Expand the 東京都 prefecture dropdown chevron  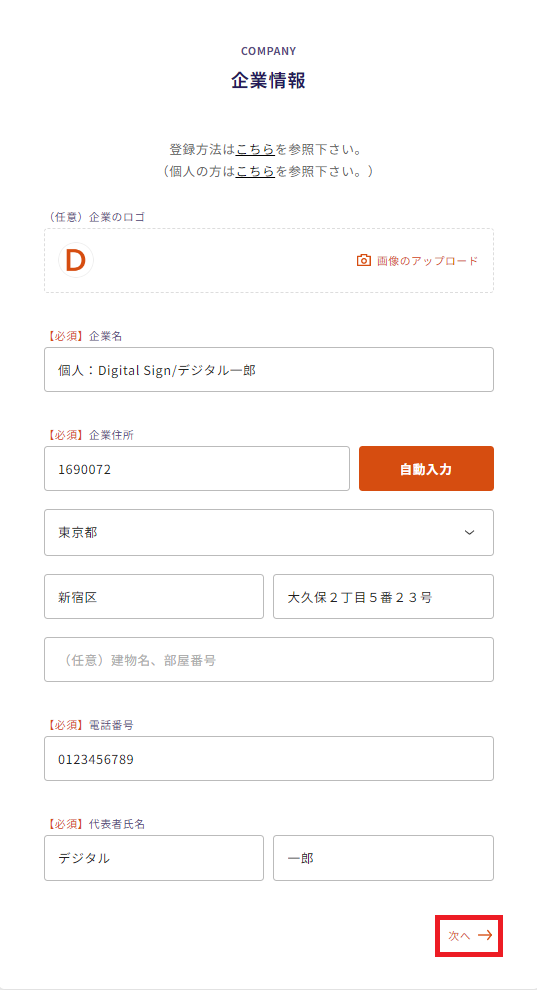click(469, 532)
